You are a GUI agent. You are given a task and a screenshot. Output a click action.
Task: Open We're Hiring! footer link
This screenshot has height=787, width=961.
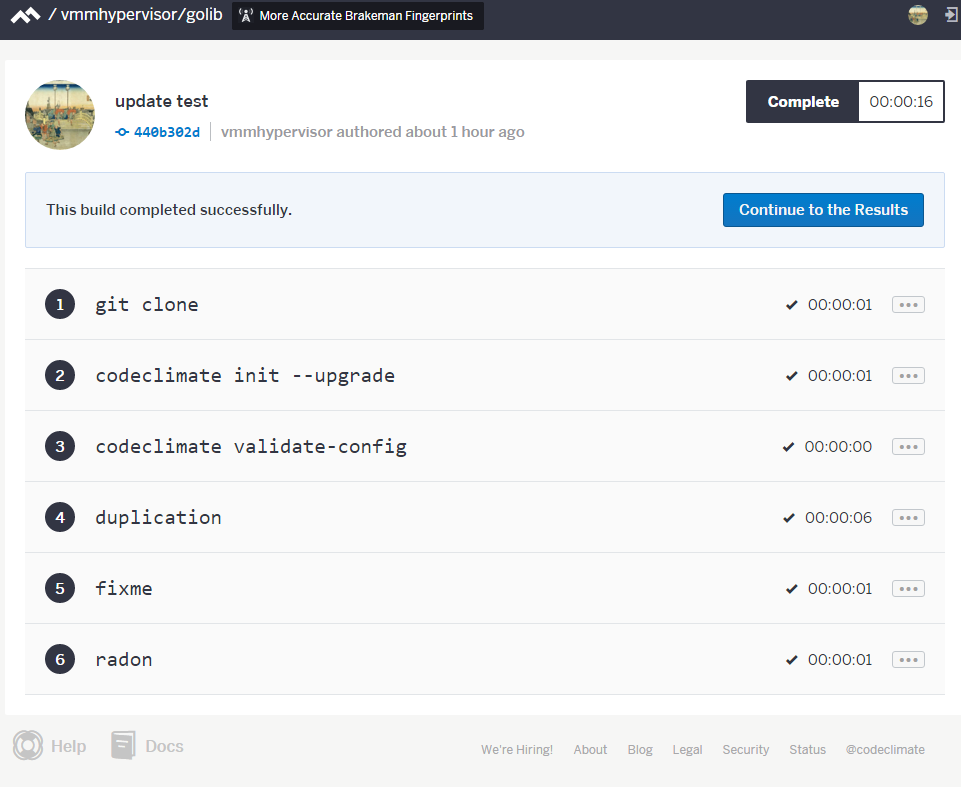pyautogui.click(x=517, y=750)
